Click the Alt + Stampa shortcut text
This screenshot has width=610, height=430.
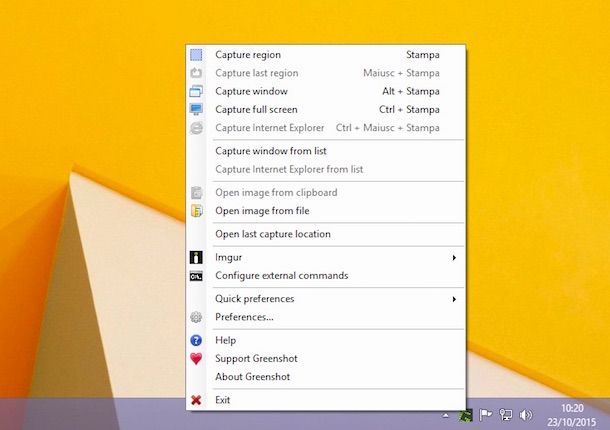click(411, 91)
